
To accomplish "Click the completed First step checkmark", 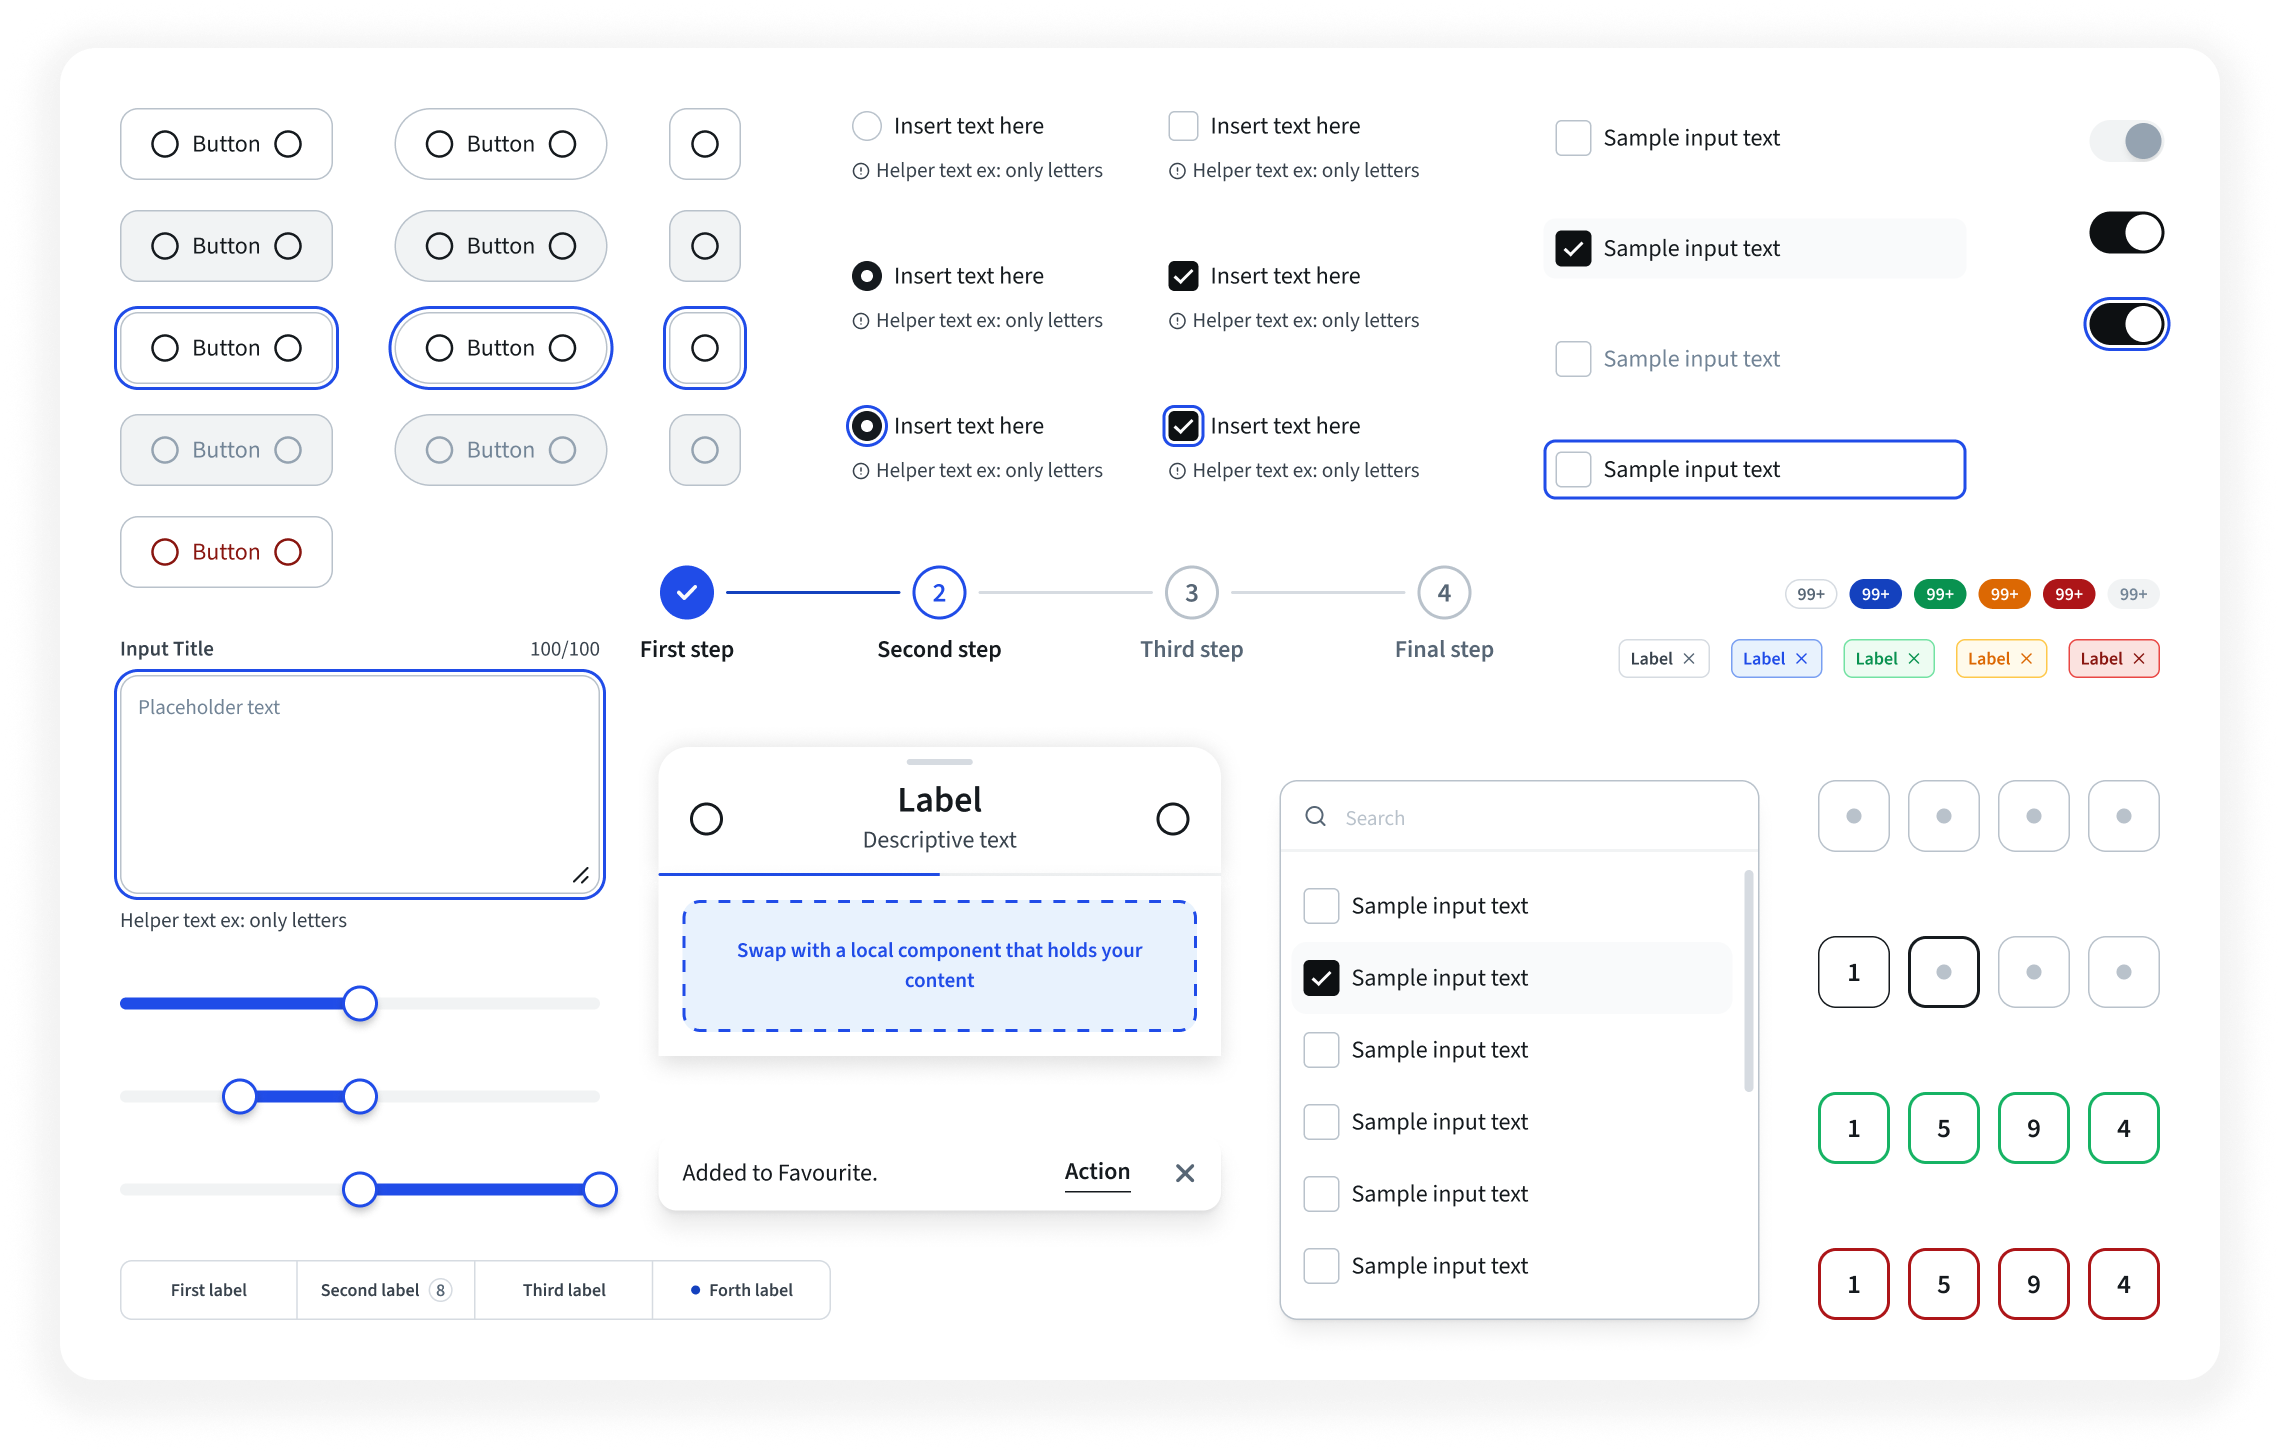I will pos(687,593).
